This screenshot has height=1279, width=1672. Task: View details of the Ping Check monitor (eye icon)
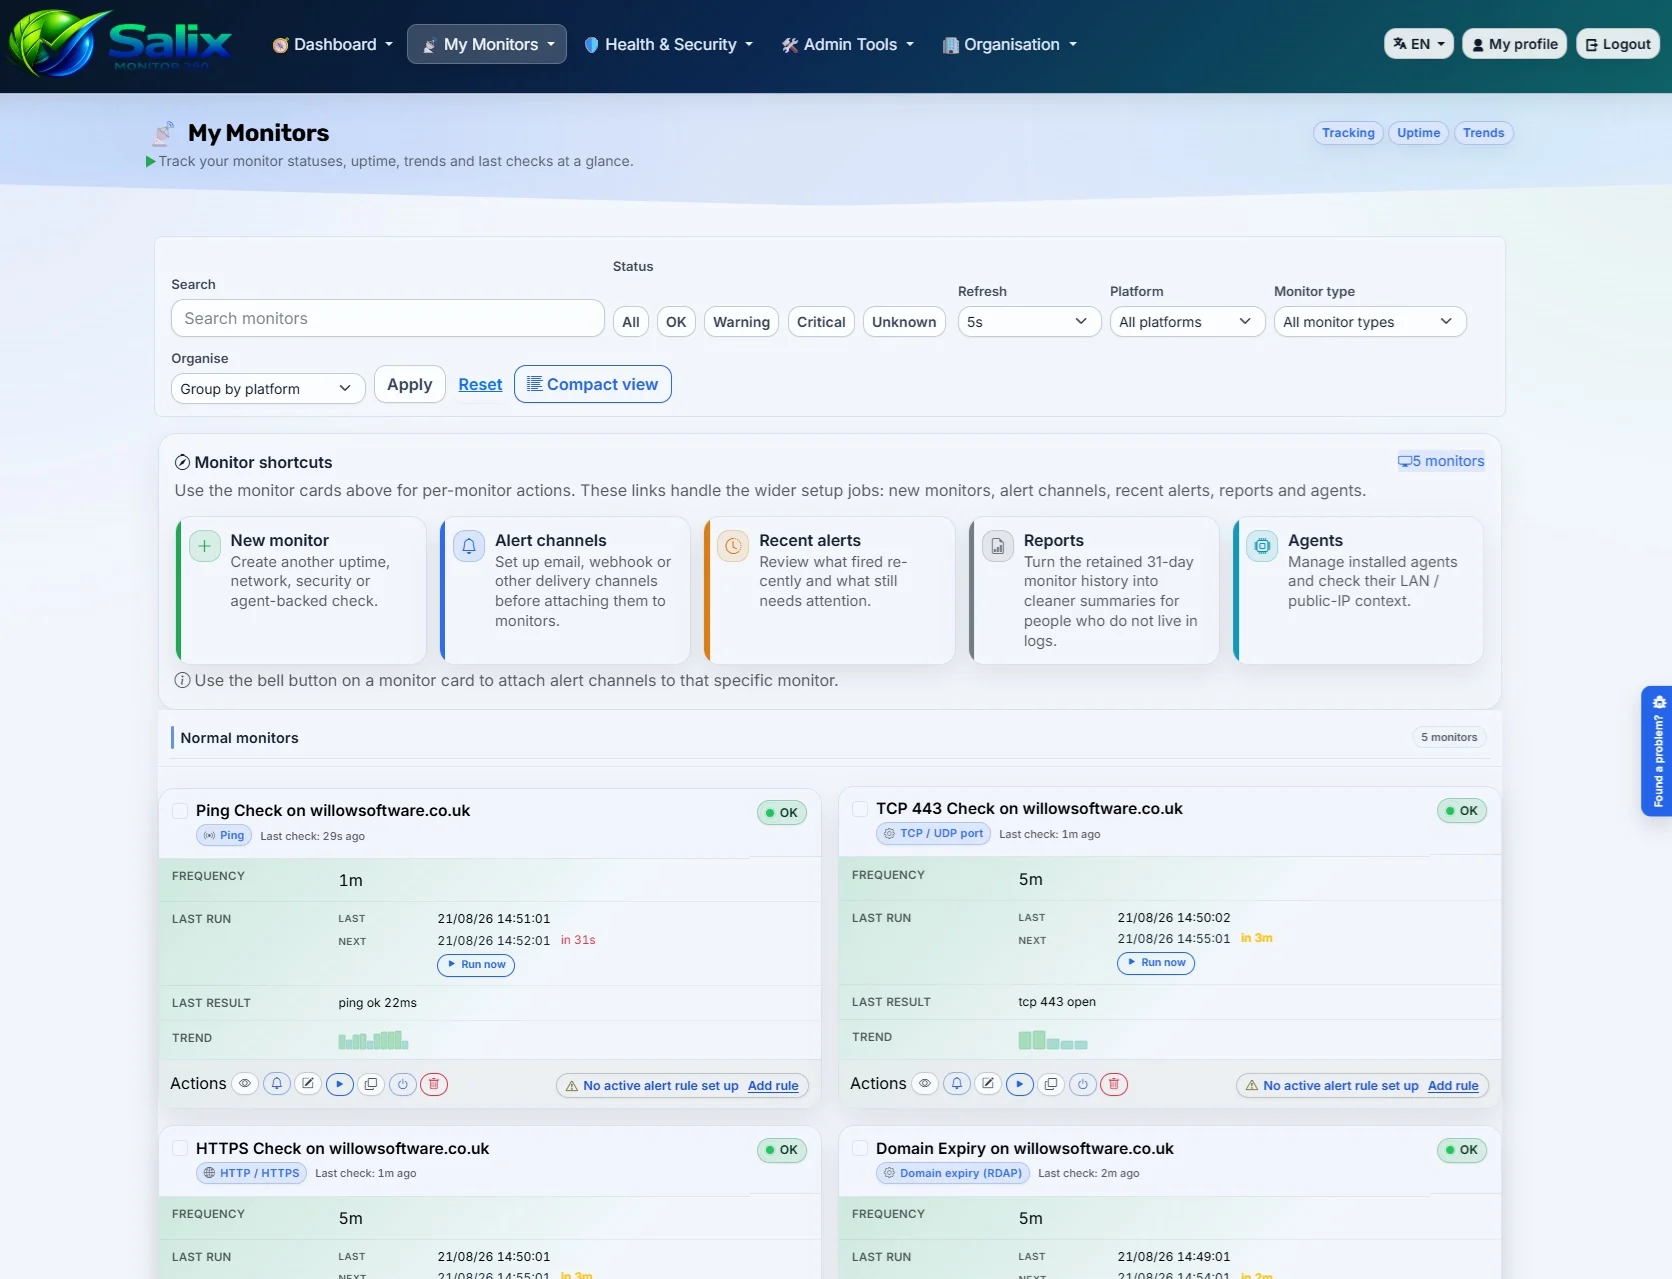click(245, 1084)
